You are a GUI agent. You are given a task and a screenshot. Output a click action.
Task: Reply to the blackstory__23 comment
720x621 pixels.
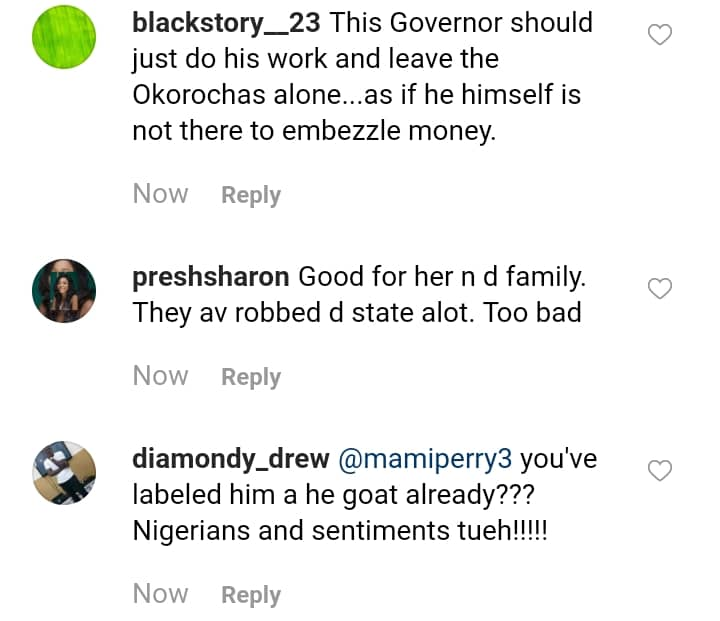click(x=251, y=195)
